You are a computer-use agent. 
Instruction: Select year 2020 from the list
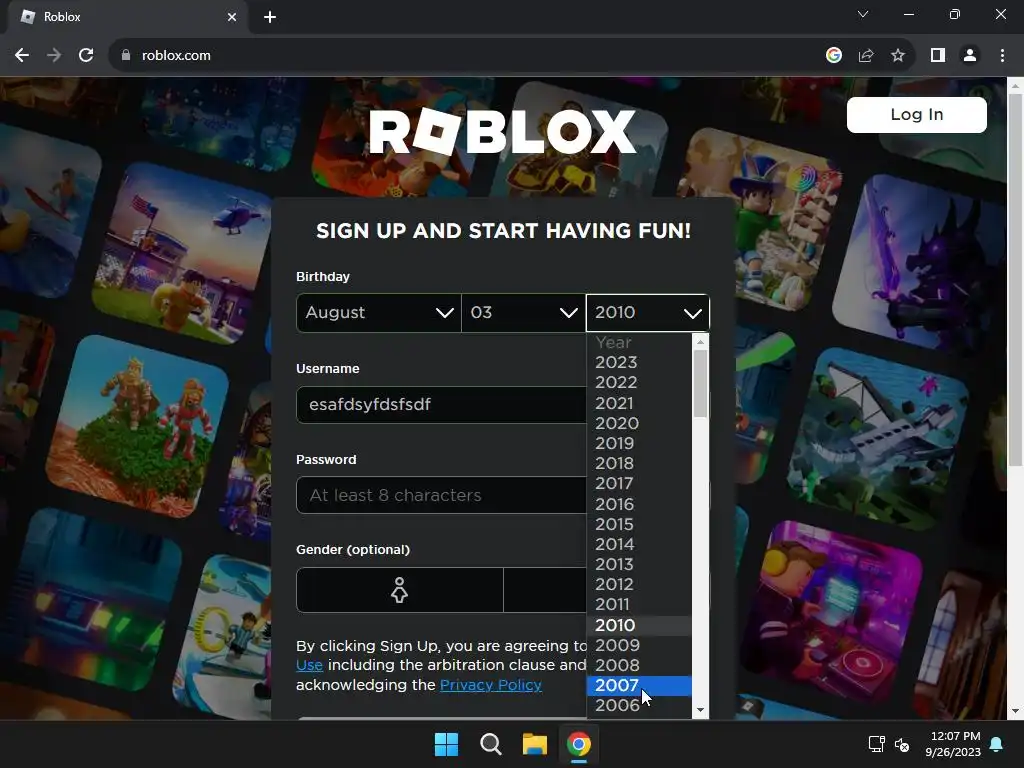[x=639, y=423]
